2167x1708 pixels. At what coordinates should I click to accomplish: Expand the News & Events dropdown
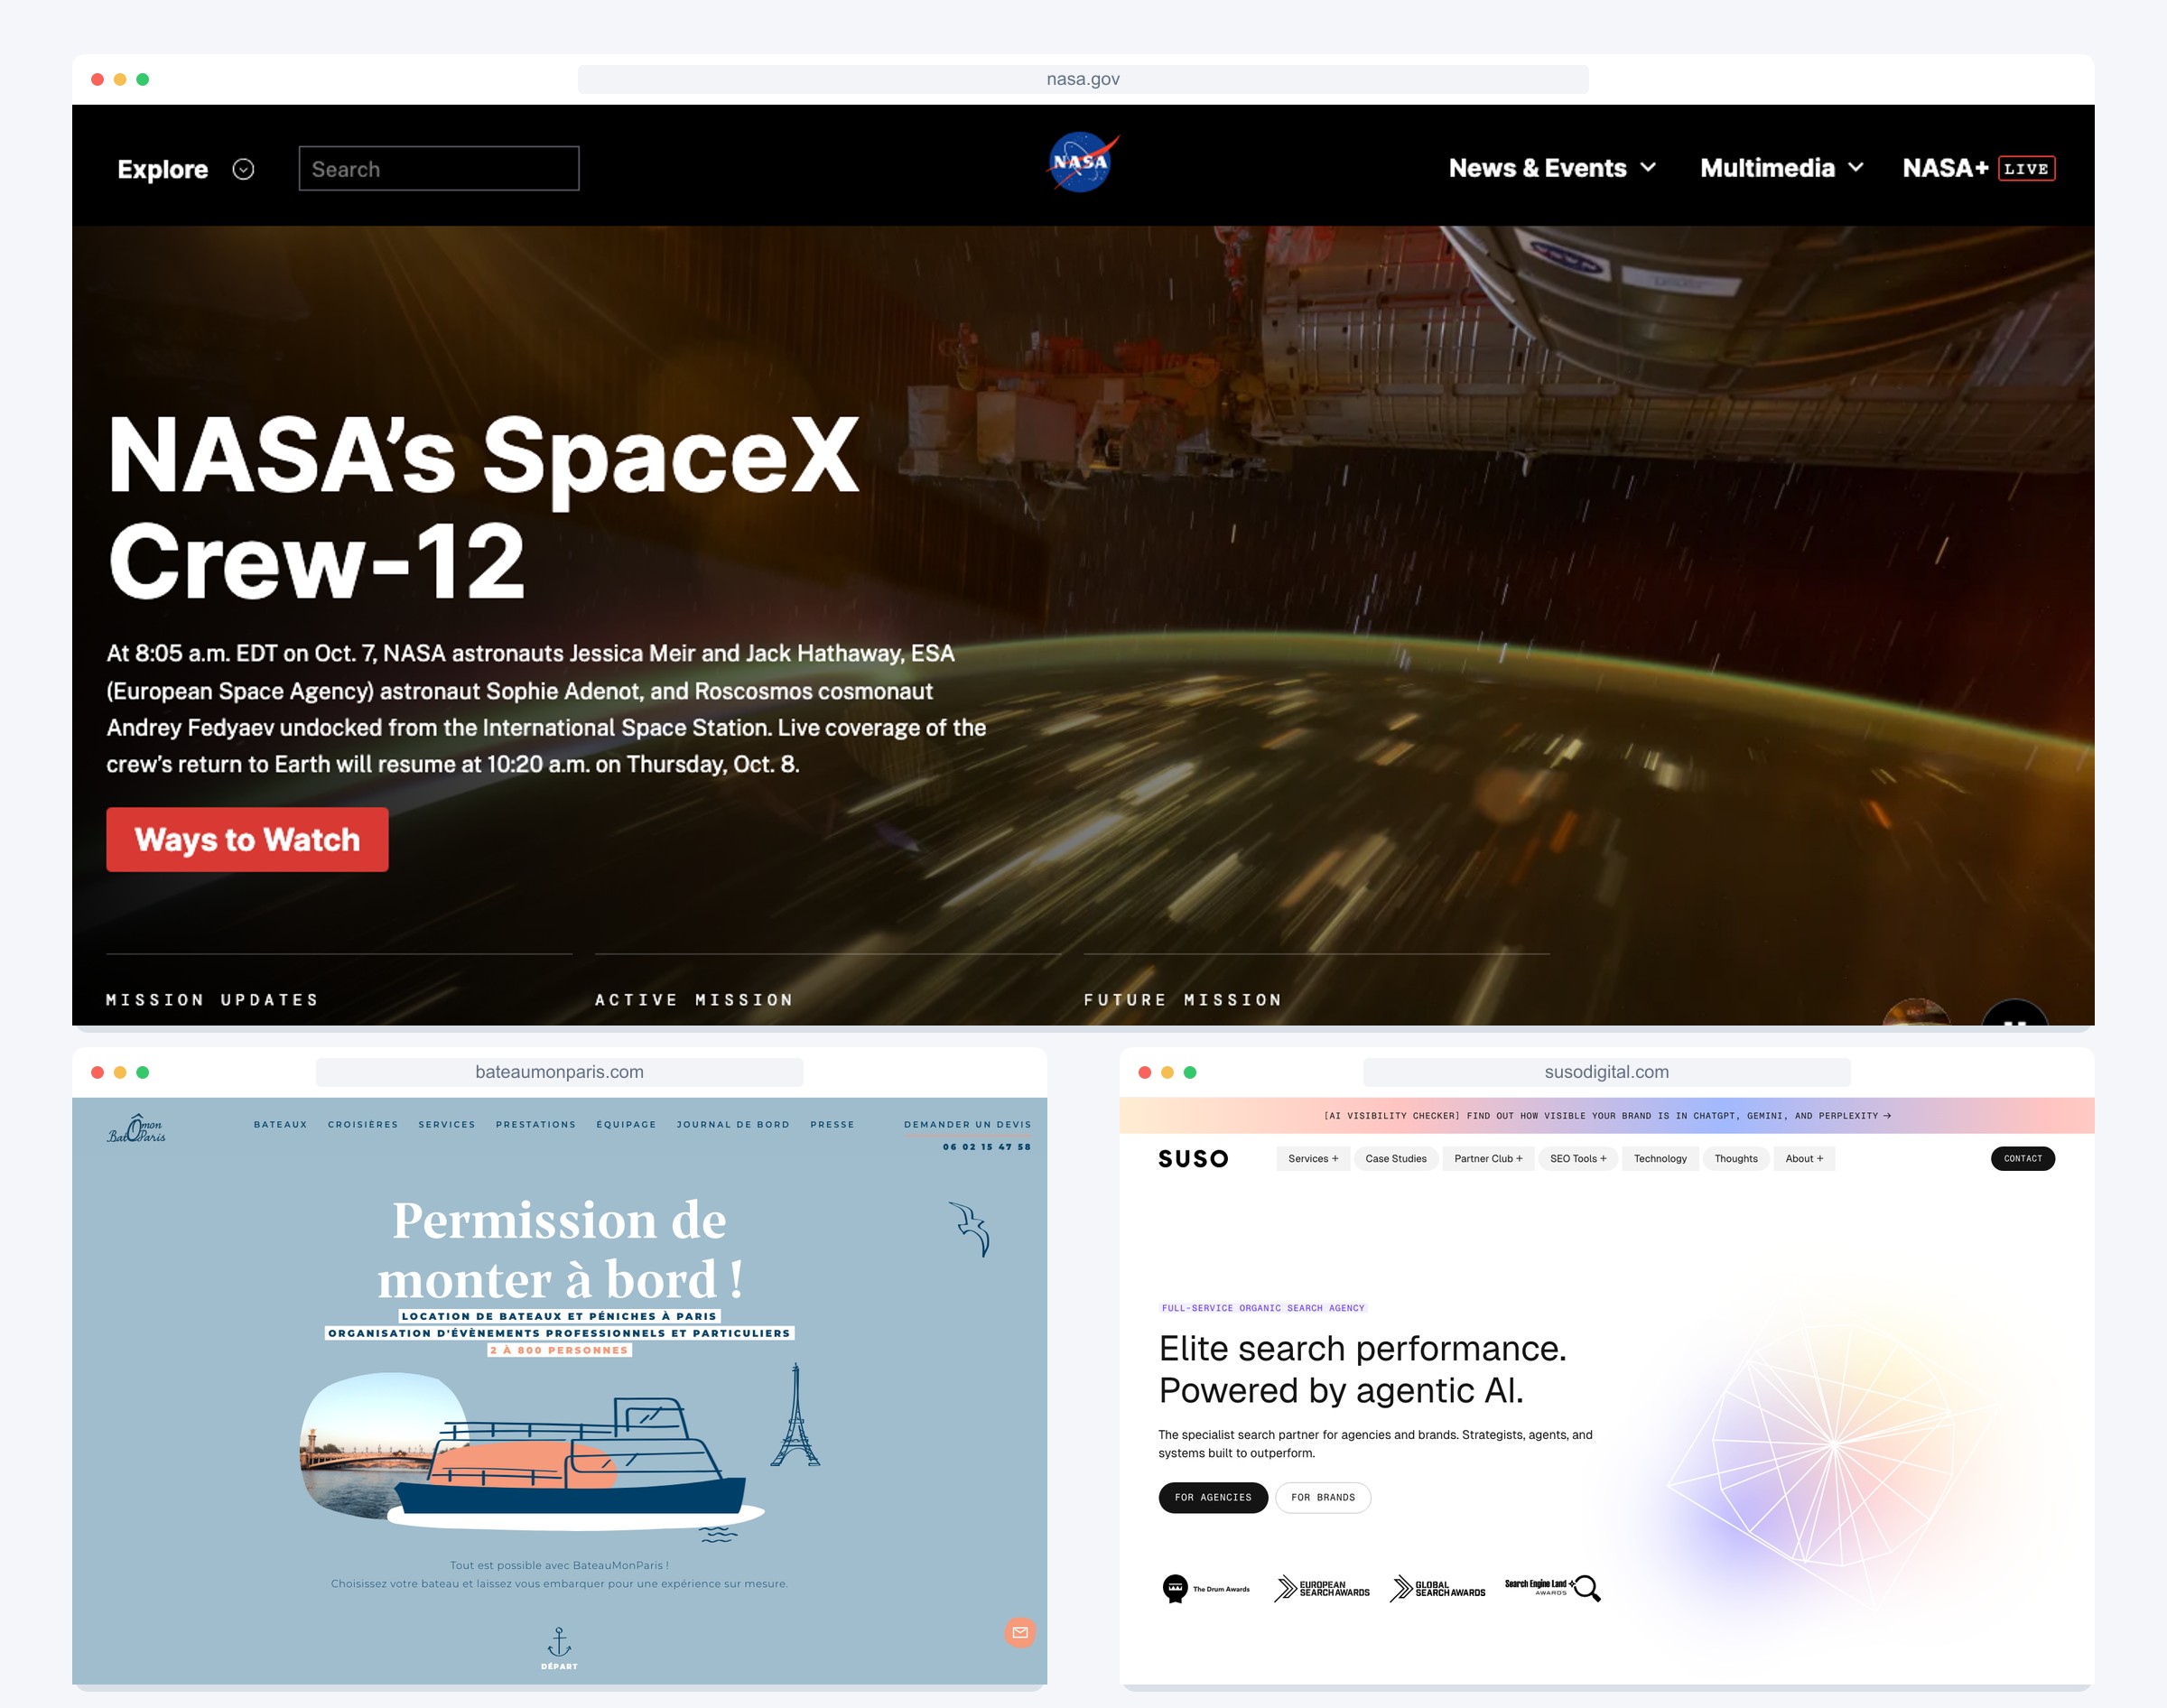(x=1552, y=168)
